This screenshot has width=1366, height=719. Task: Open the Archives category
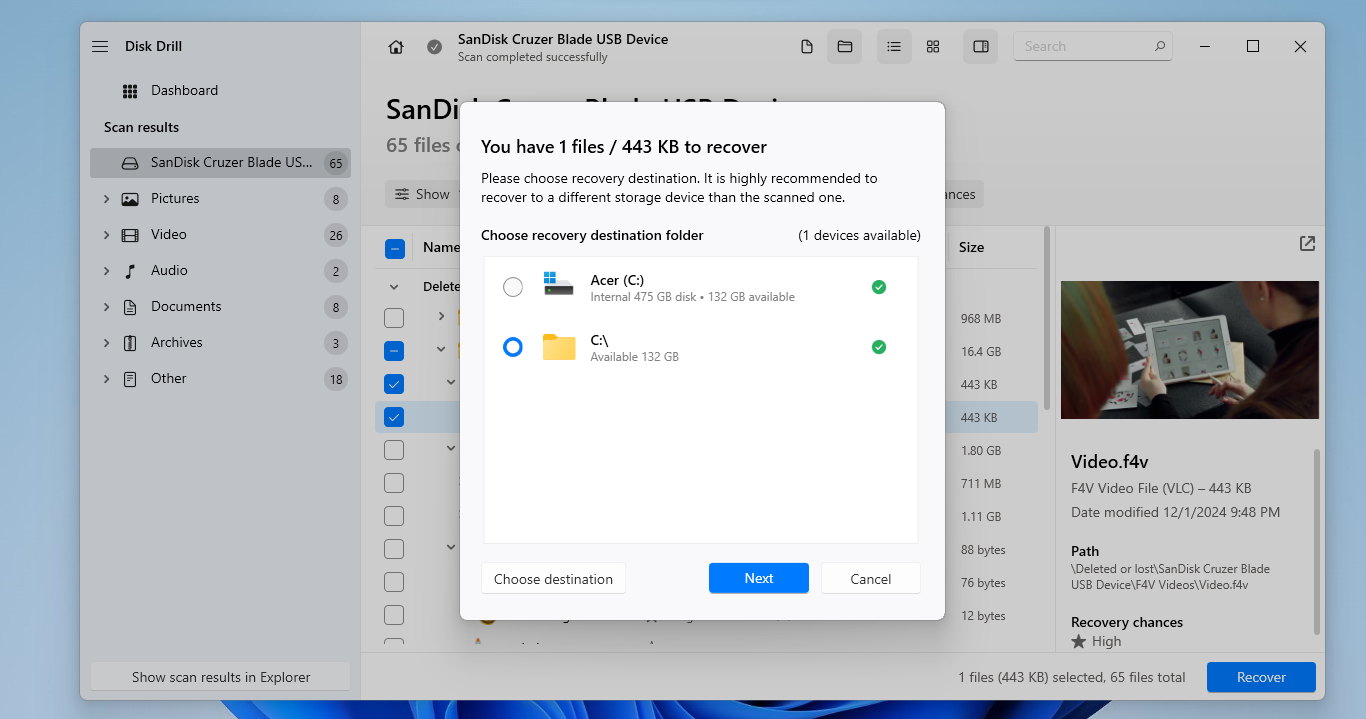click(x=220, y=342)
